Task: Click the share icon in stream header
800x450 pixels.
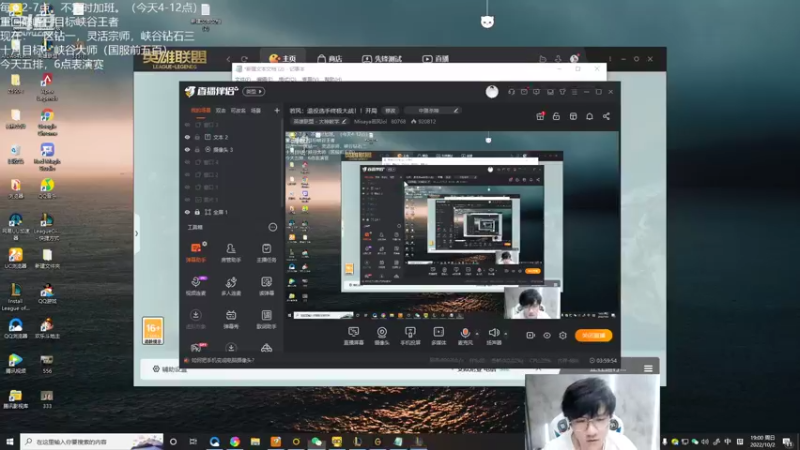Action: (x=606, y=116)
